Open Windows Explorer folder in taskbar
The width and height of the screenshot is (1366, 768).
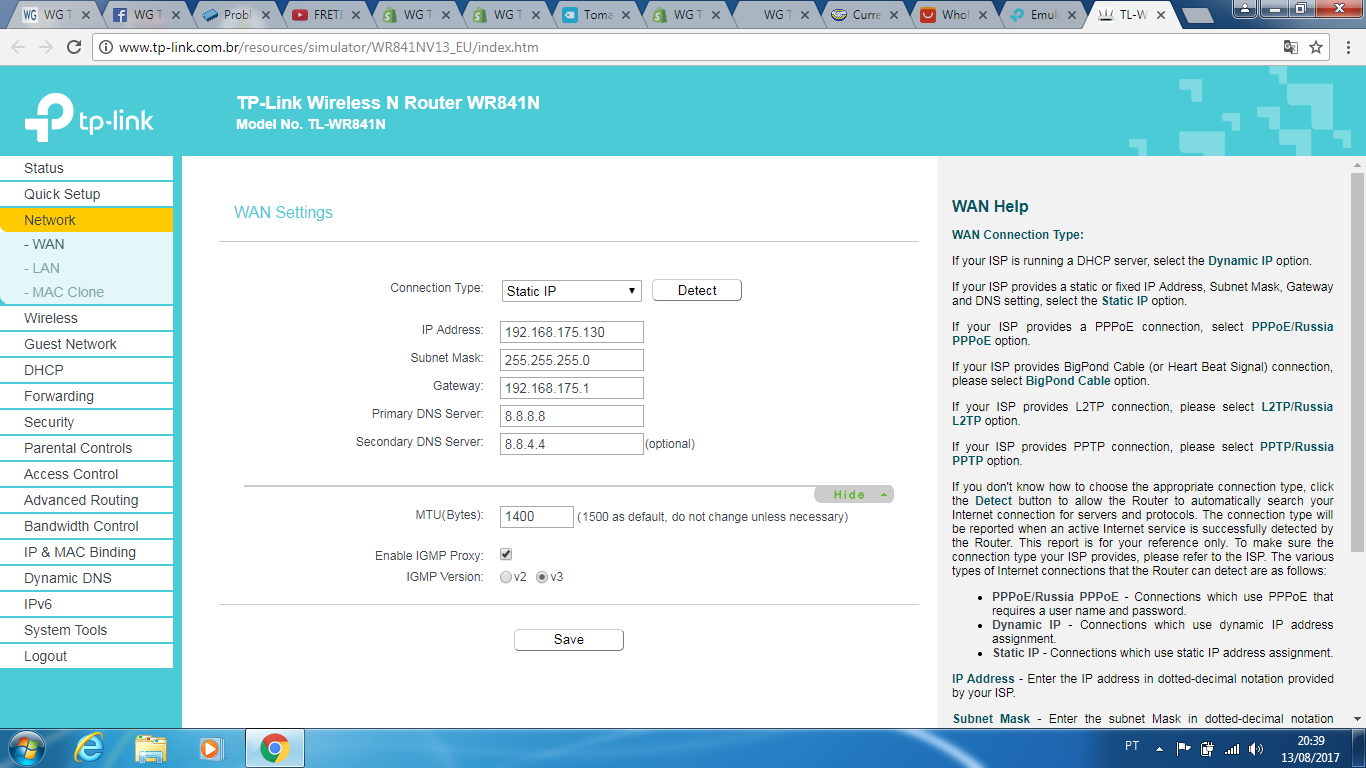point(151,748)
